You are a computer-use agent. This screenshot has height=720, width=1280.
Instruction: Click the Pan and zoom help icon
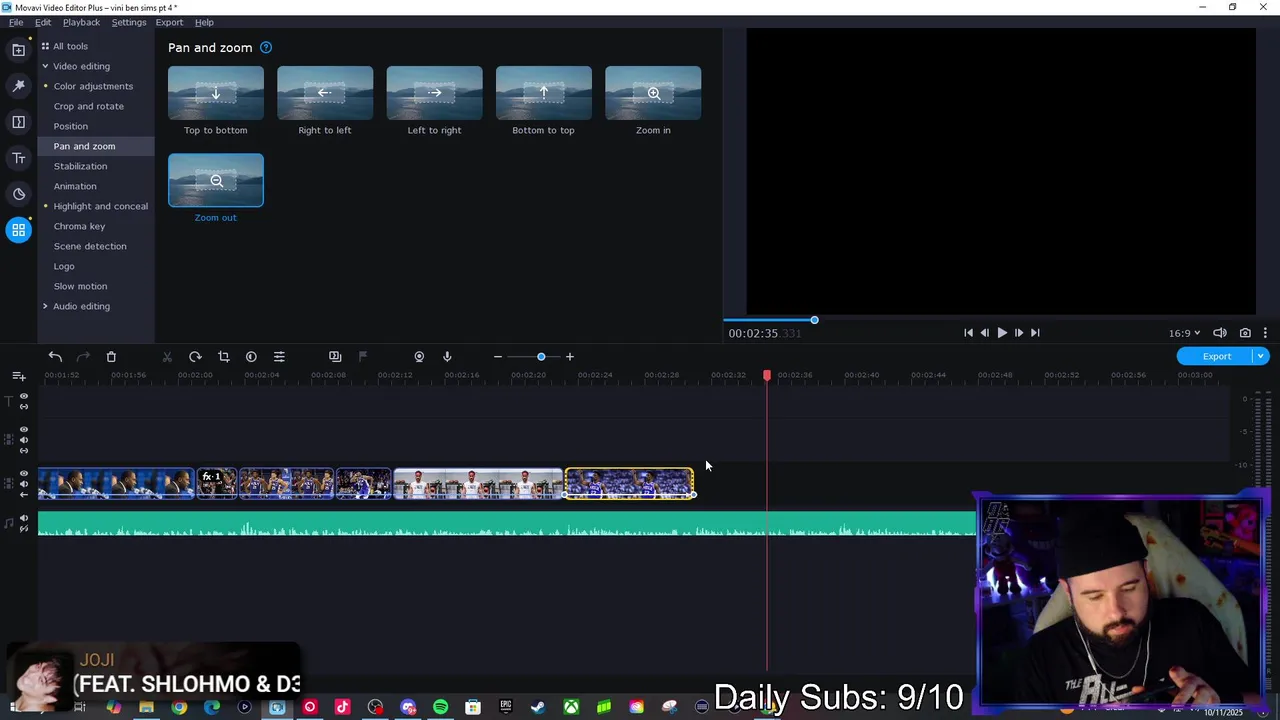tap(266, 47)
